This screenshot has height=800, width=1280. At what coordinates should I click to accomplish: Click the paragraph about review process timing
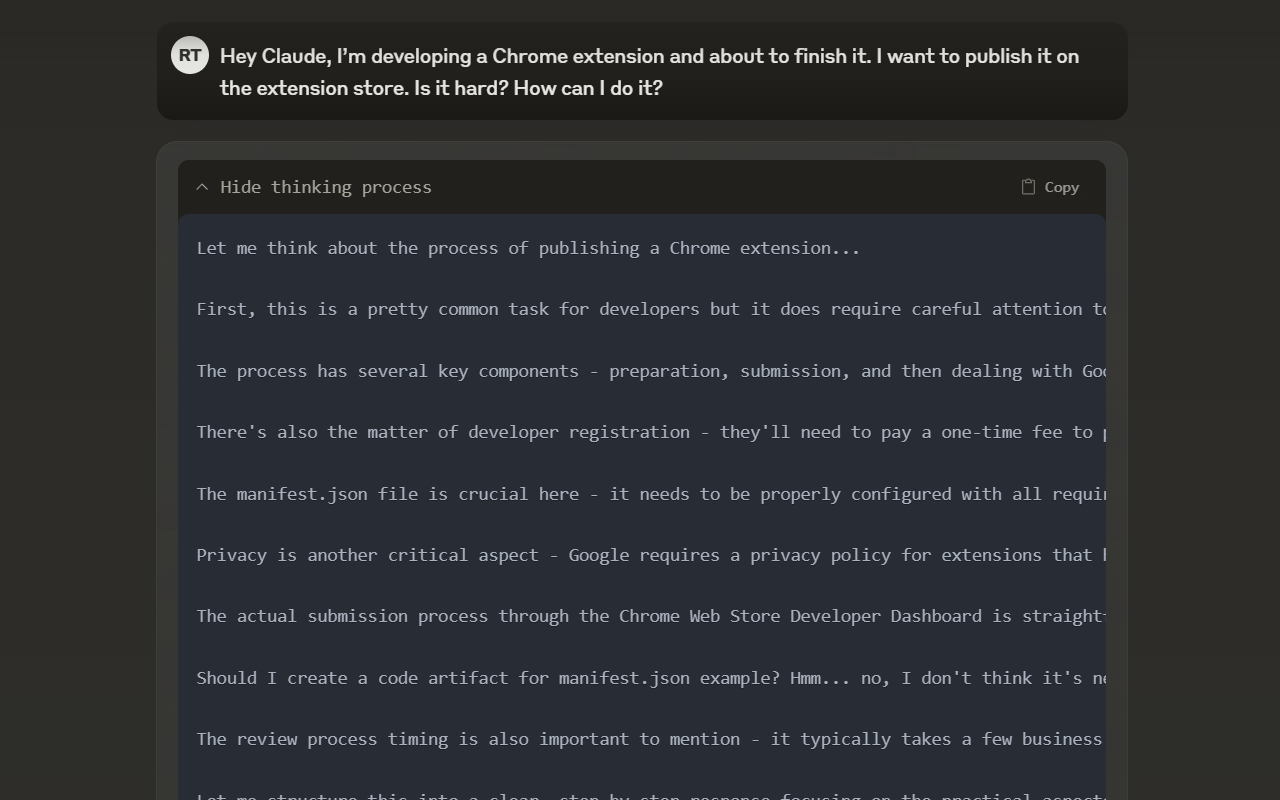pos(650,739)
